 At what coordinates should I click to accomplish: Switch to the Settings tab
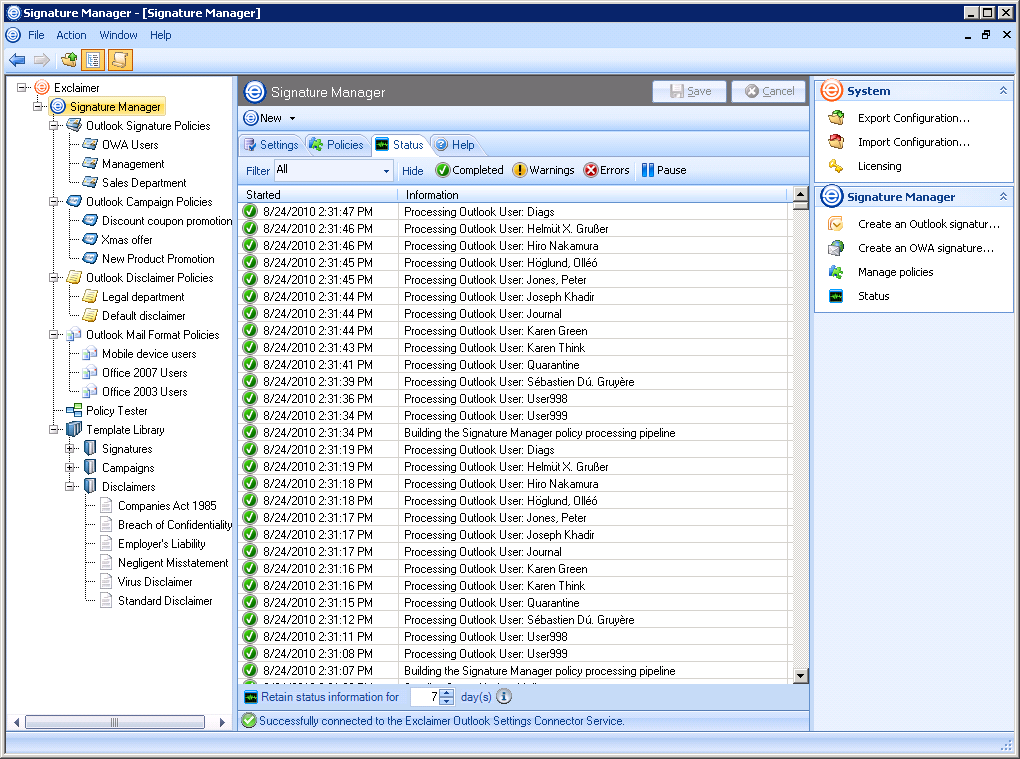(271, 144)
